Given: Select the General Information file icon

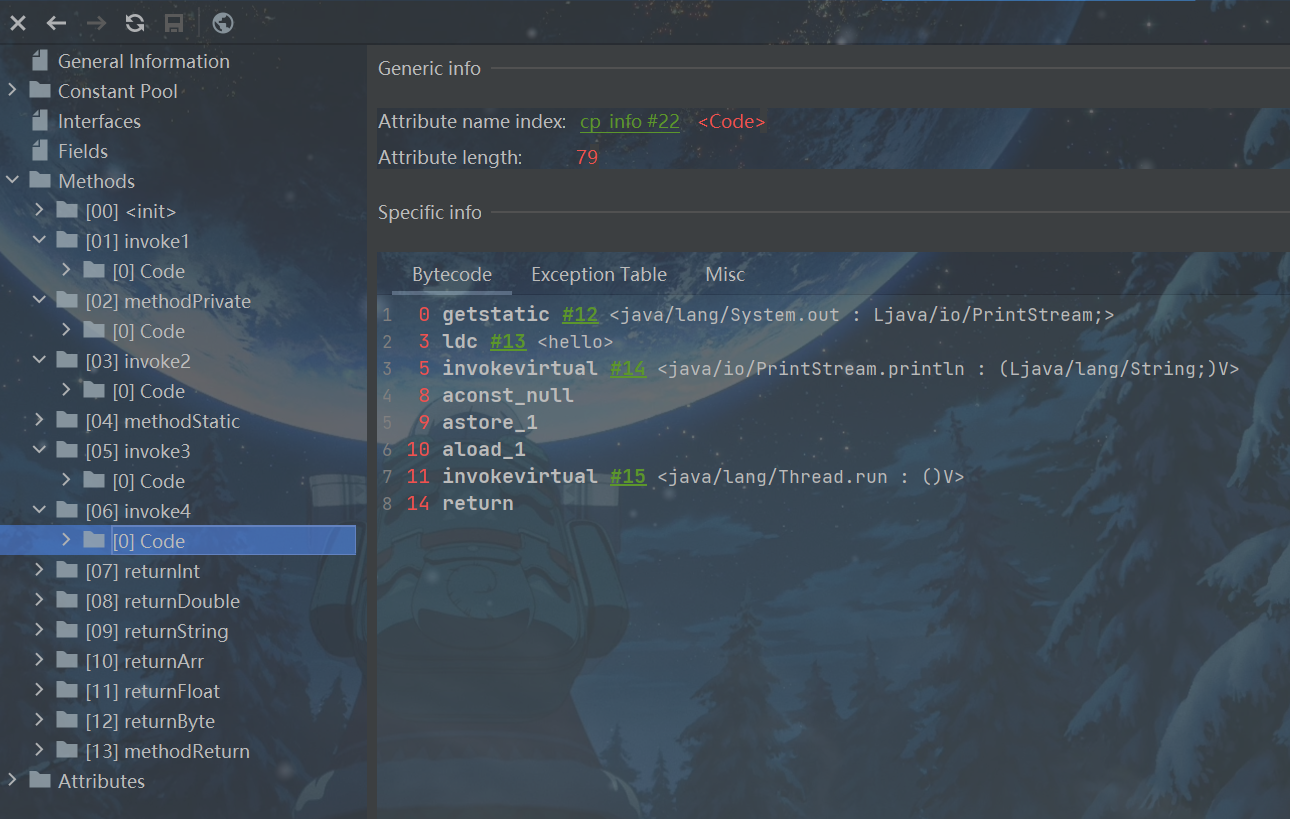Looking at the screenshot, I should point(40,61).
